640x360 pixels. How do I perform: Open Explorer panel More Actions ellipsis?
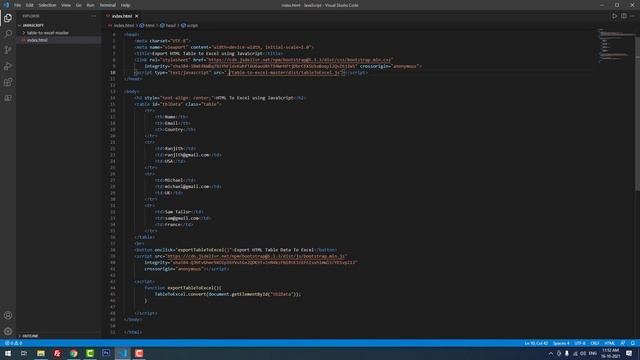pos(93,16)
